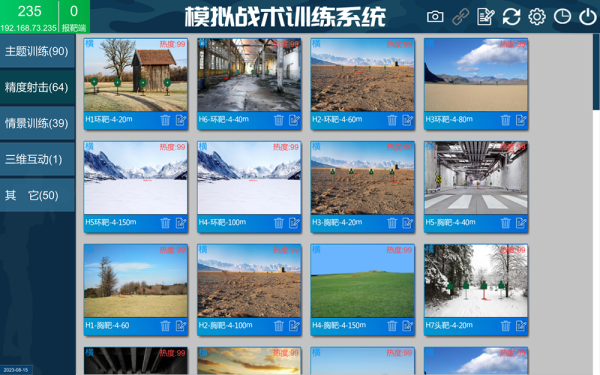Open settings gear icon
The height and width of the screenshot is (375, 600).
[537, 17]
